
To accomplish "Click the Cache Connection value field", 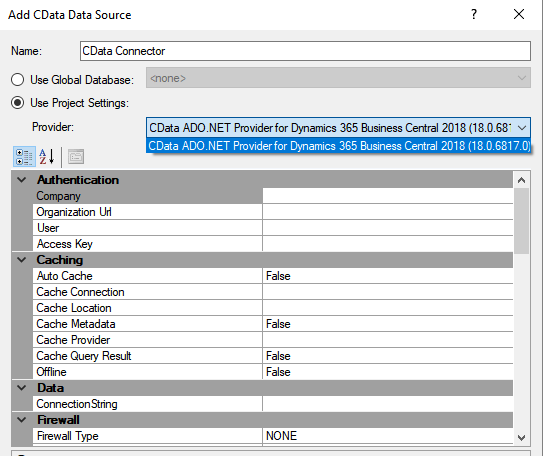I will (x=388, y=292).
